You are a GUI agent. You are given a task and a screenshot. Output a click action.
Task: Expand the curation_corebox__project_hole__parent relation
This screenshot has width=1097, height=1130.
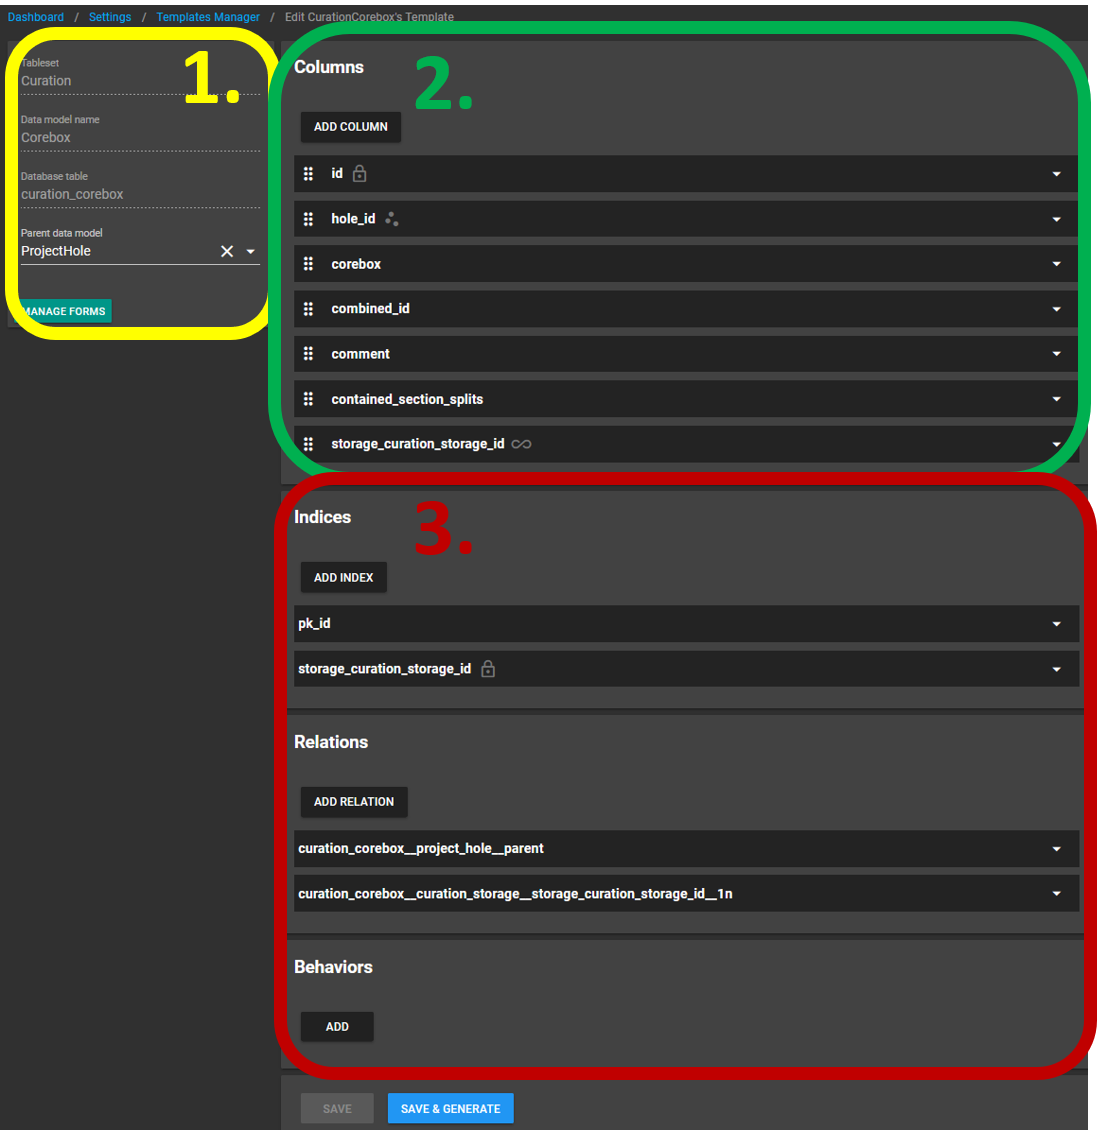(x=1056, y=848)
